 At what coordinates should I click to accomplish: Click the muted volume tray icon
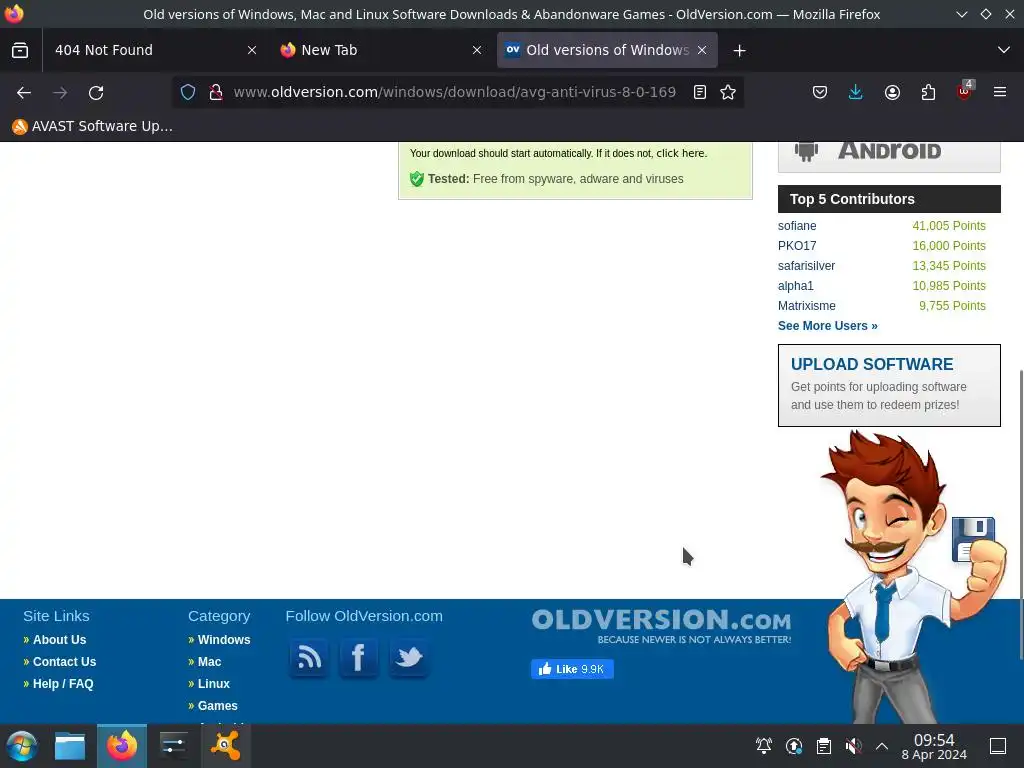tap(853, 746)
